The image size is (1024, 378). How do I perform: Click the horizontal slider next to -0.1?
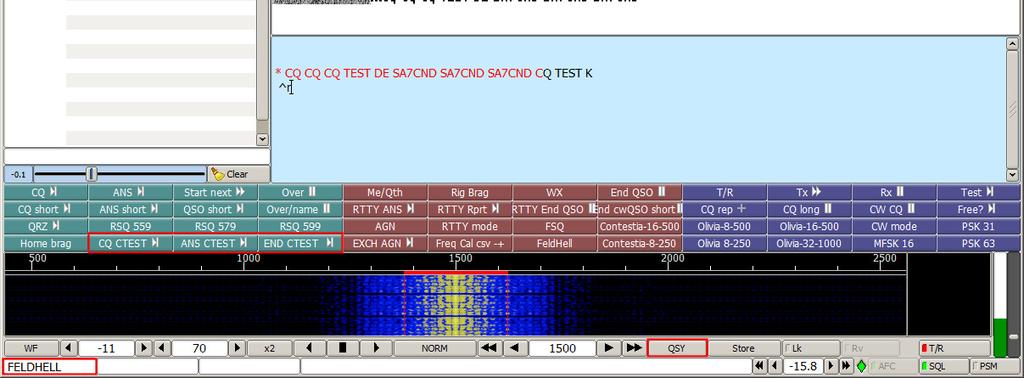(119, 174)
